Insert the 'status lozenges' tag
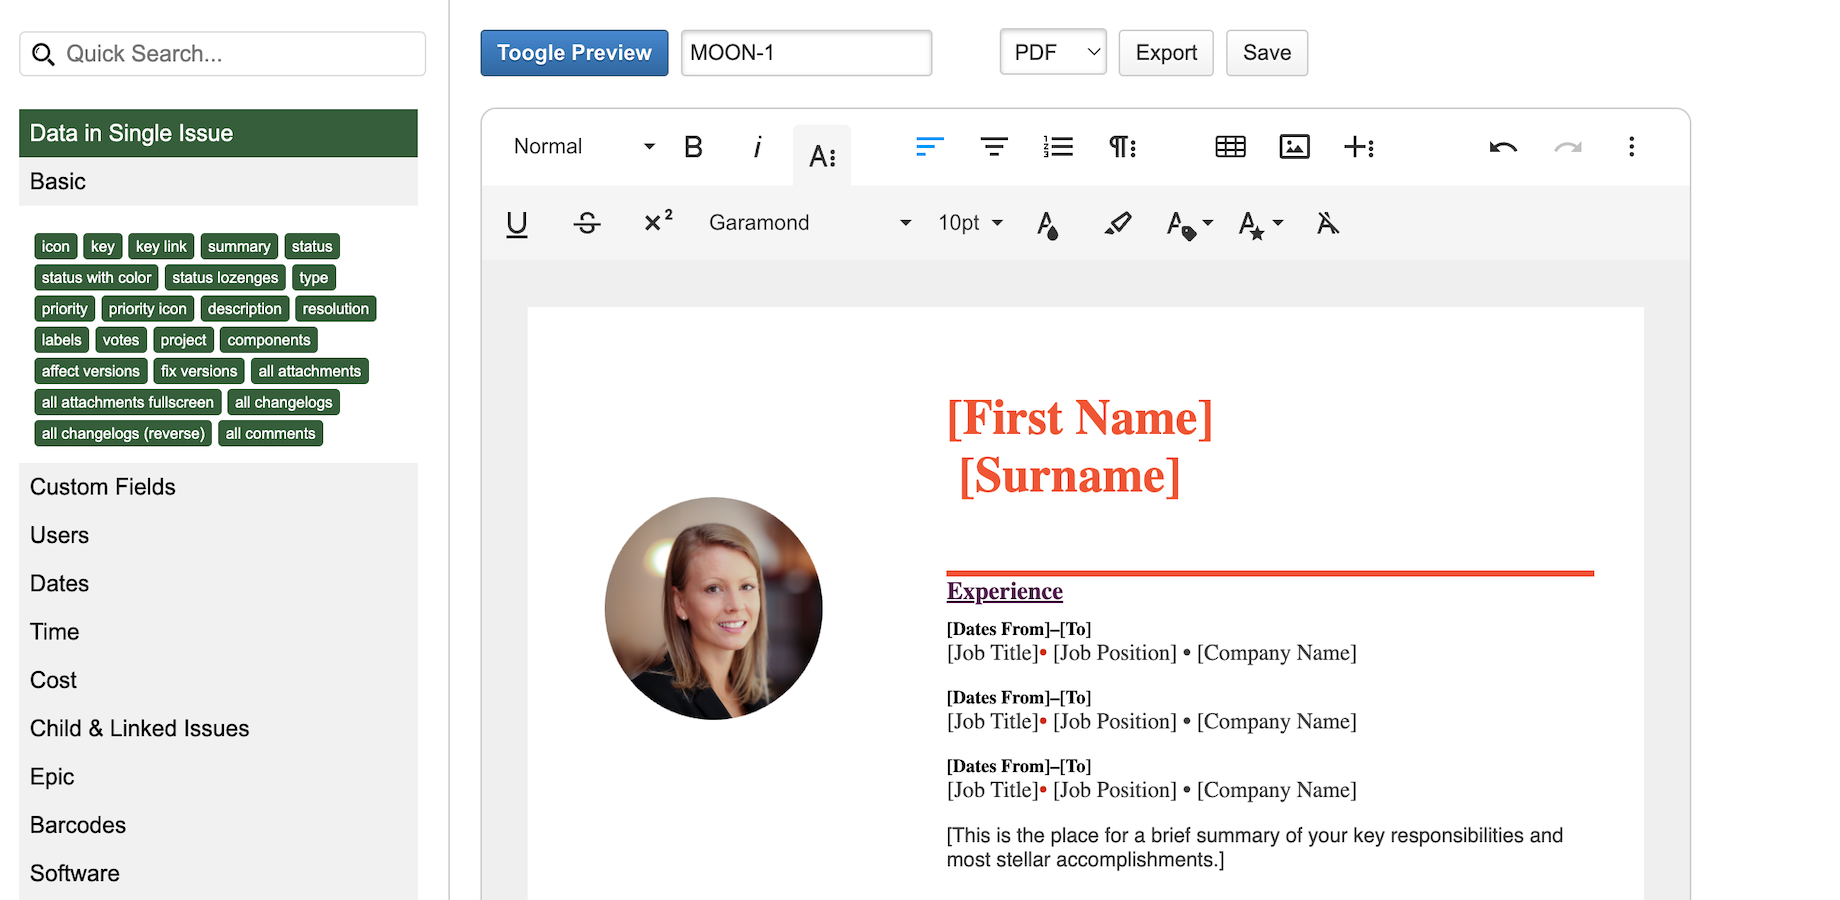The width and height of the screenshot is (1840, 900). [x=225, y=277]
